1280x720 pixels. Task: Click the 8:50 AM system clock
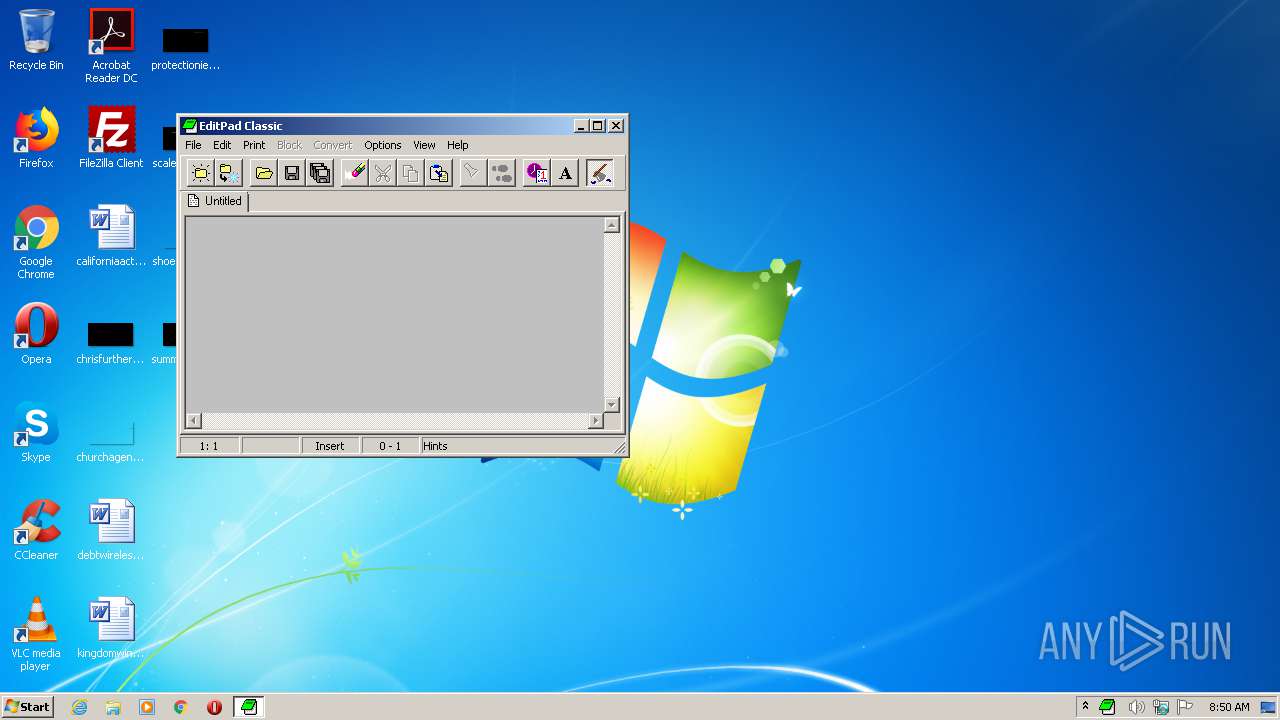coord(1229,707)
